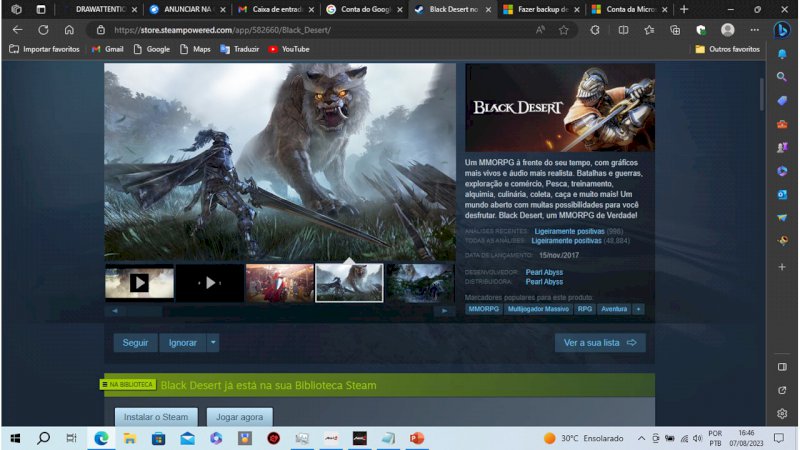This screenshot has height=450, width=800.
Task: Open the browser home page icon
Action: (69, 30)
